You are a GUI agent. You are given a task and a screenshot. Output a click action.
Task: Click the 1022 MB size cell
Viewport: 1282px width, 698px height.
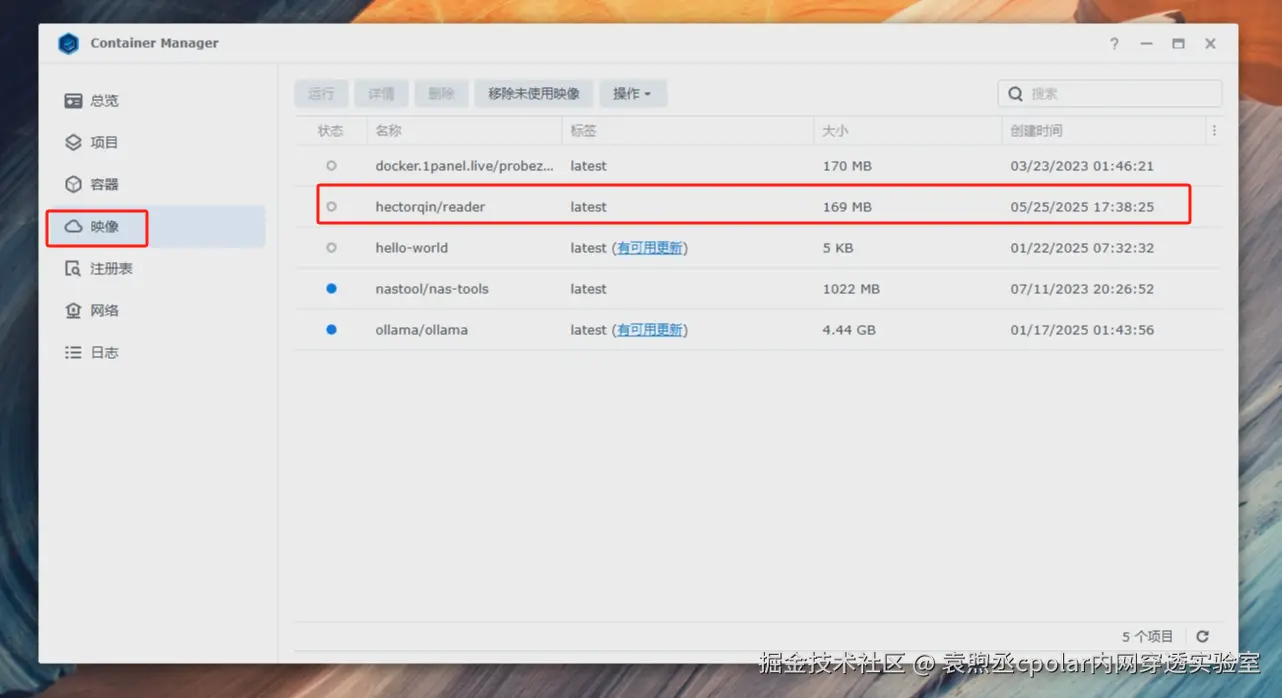851,289
